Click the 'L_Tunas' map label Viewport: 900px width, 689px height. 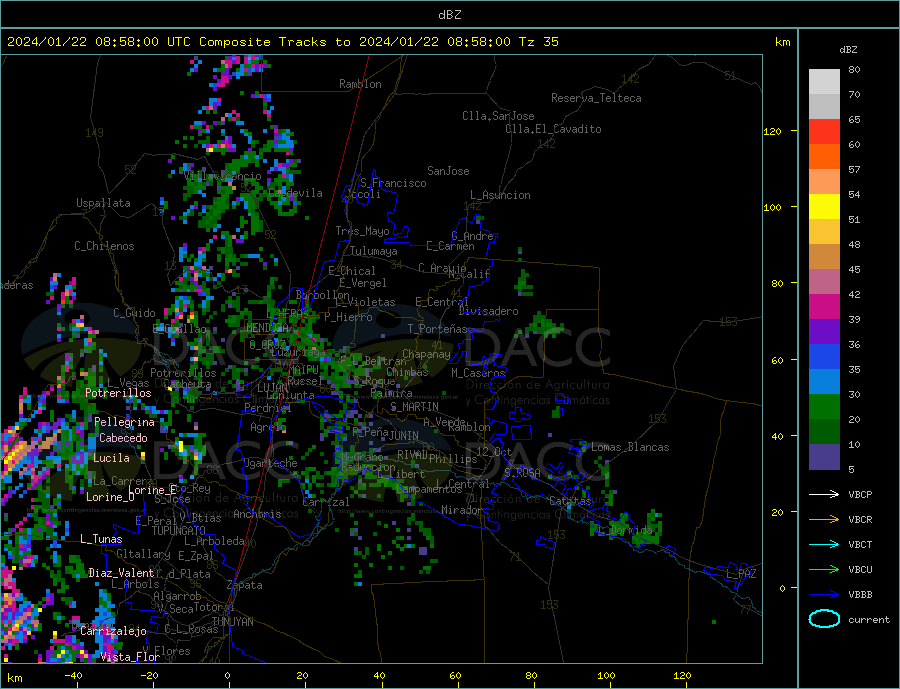(x=101, y=539)
